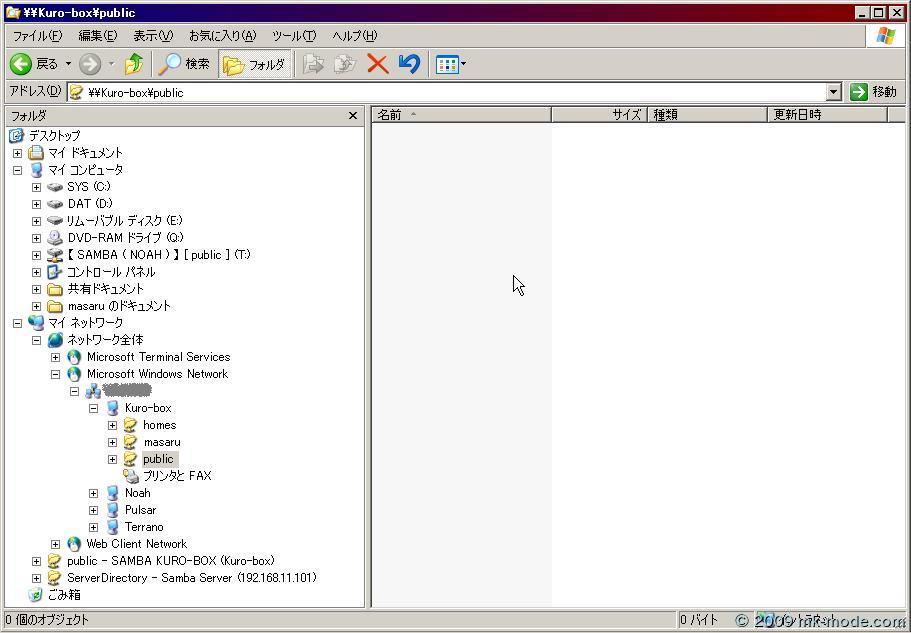Click the red Delete X icon

[377, 64]
